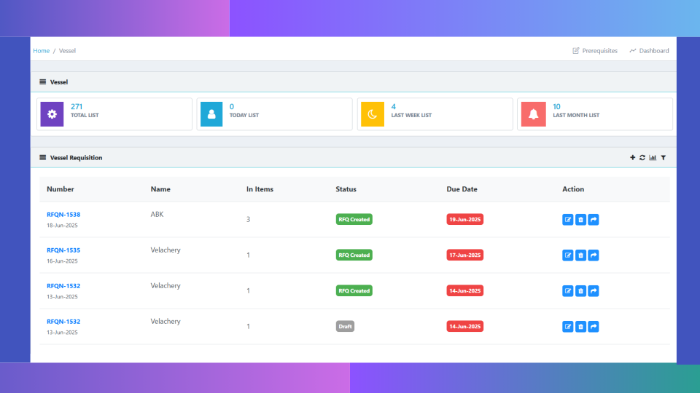Open the chart view icon
Viewport: 700px width, 393px height.
[653, 157]
